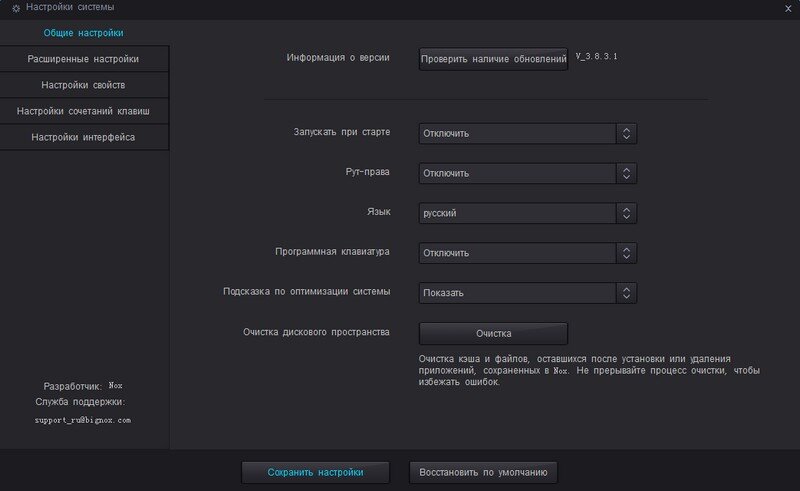Click the support_ru@bignox.com email text

point(83,420)
